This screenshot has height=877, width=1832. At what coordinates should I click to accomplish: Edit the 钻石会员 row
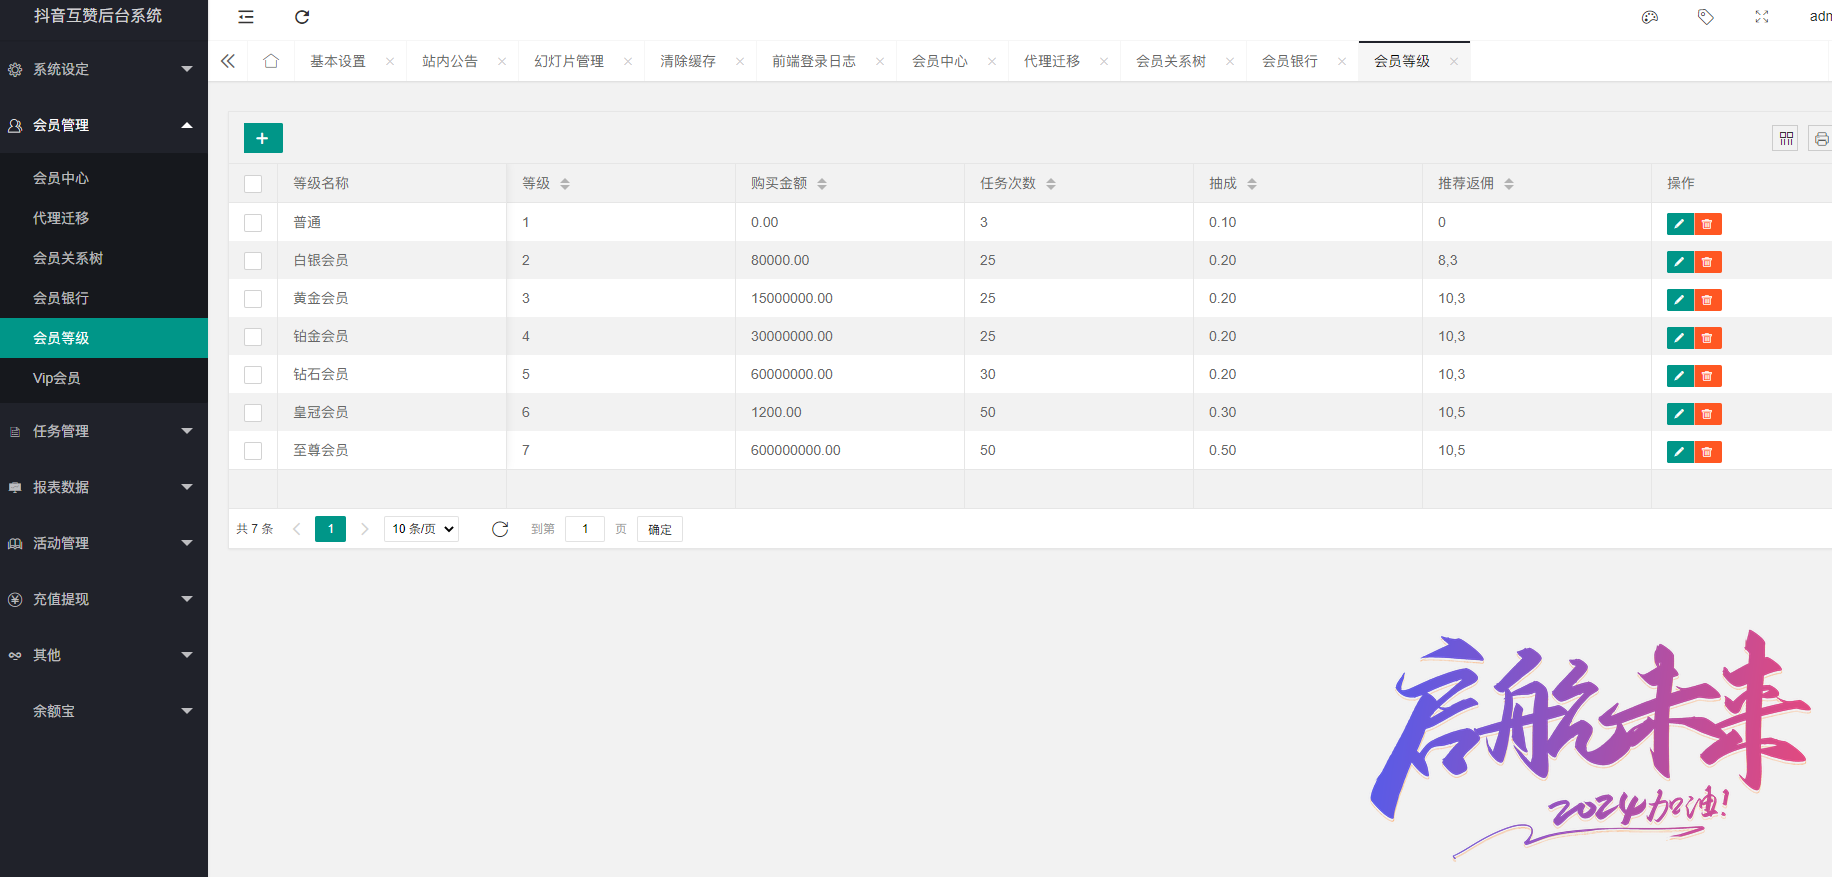coord(1680,376)
